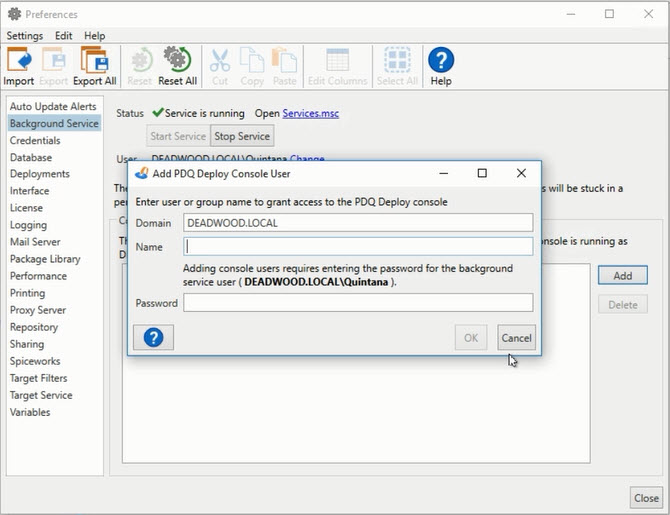This screenshot has height=515, width=670.
Task: Click inside the Password field
Action: 358,303
